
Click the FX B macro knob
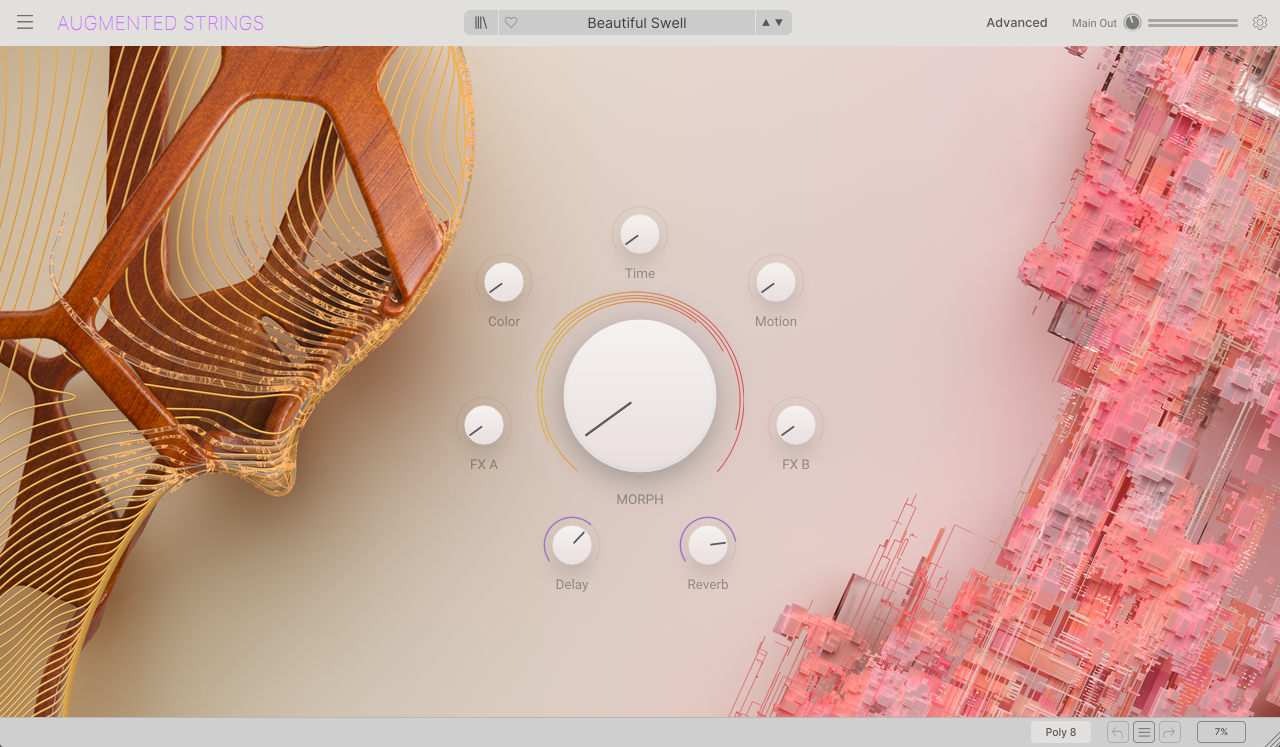796,426
